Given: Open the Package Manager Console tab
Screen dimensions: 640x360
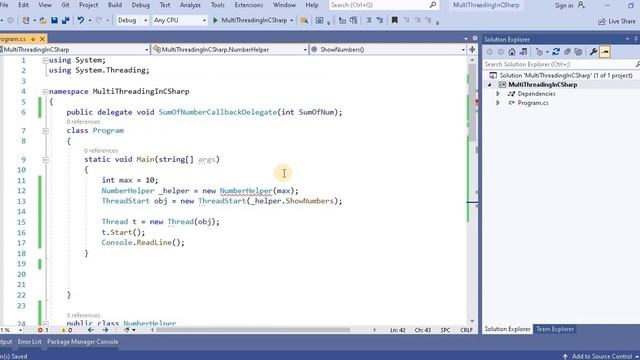Looking at the screenshot, I should pos(82,342).
